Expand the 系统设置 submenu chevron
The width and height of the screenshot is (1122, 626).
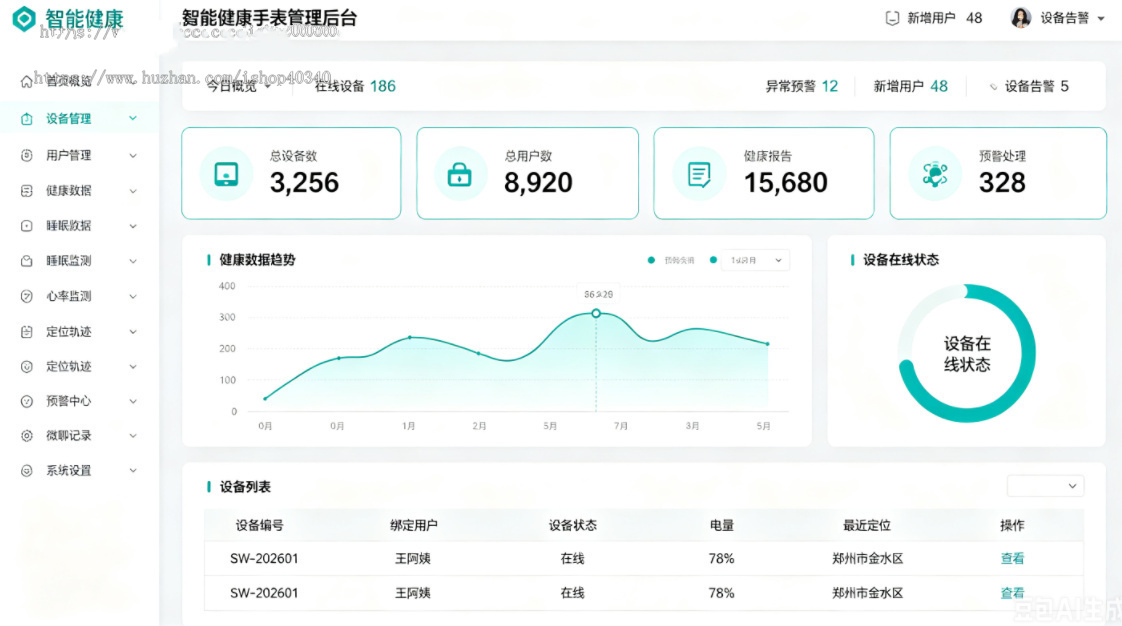133,470
